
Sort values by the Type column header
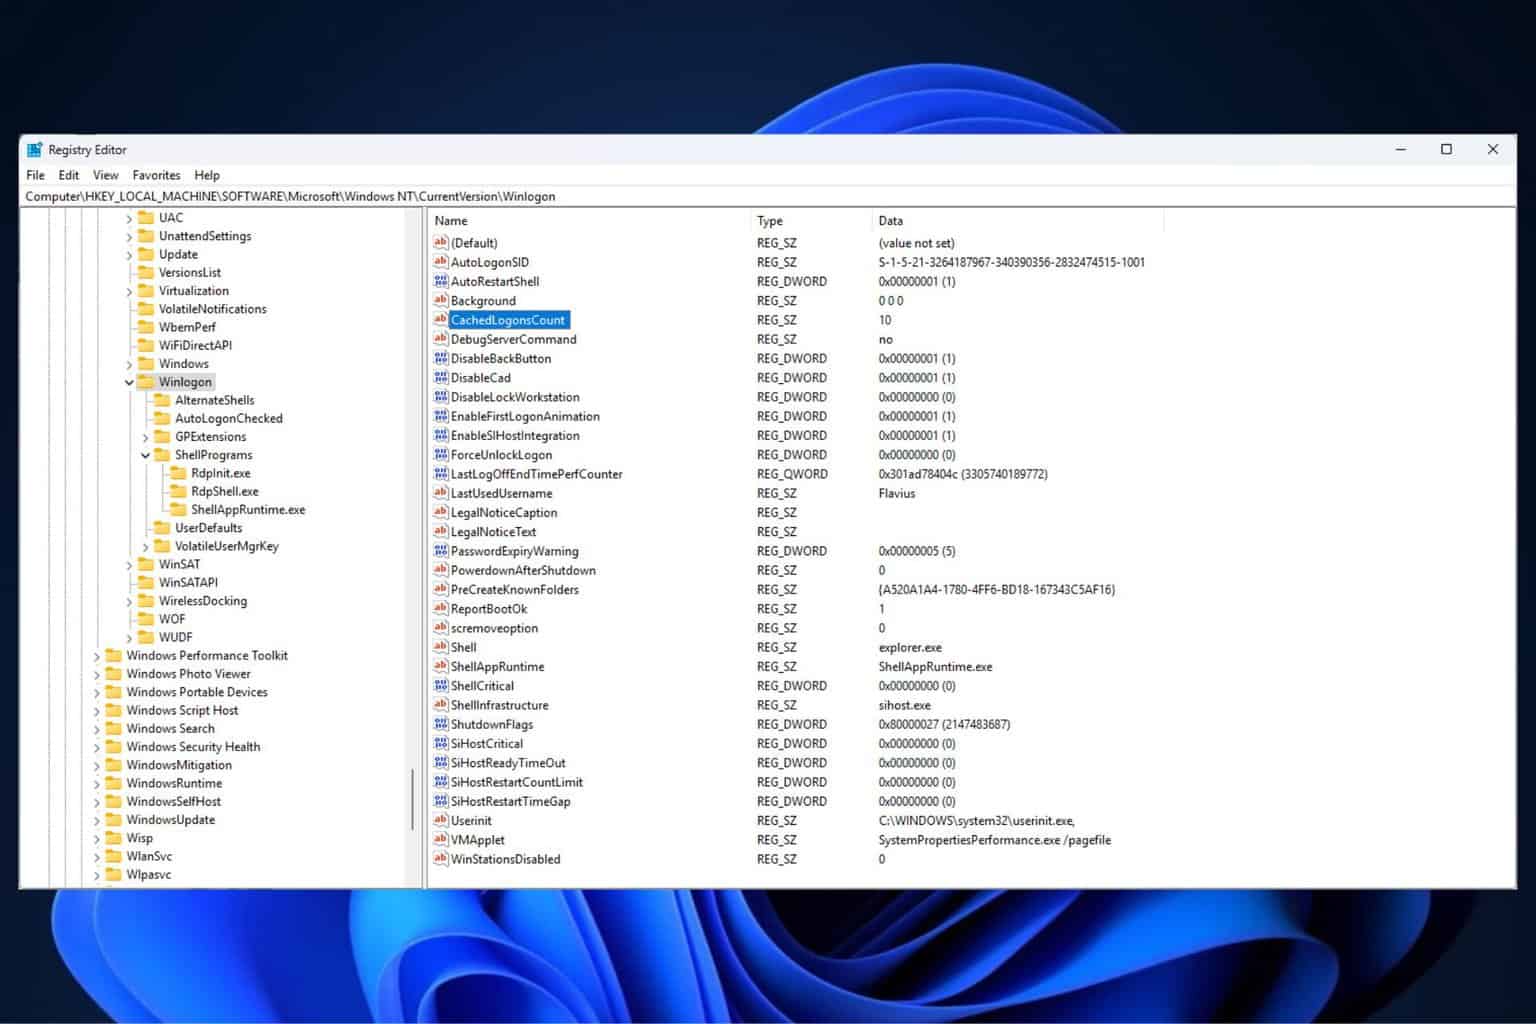[770, 221]
